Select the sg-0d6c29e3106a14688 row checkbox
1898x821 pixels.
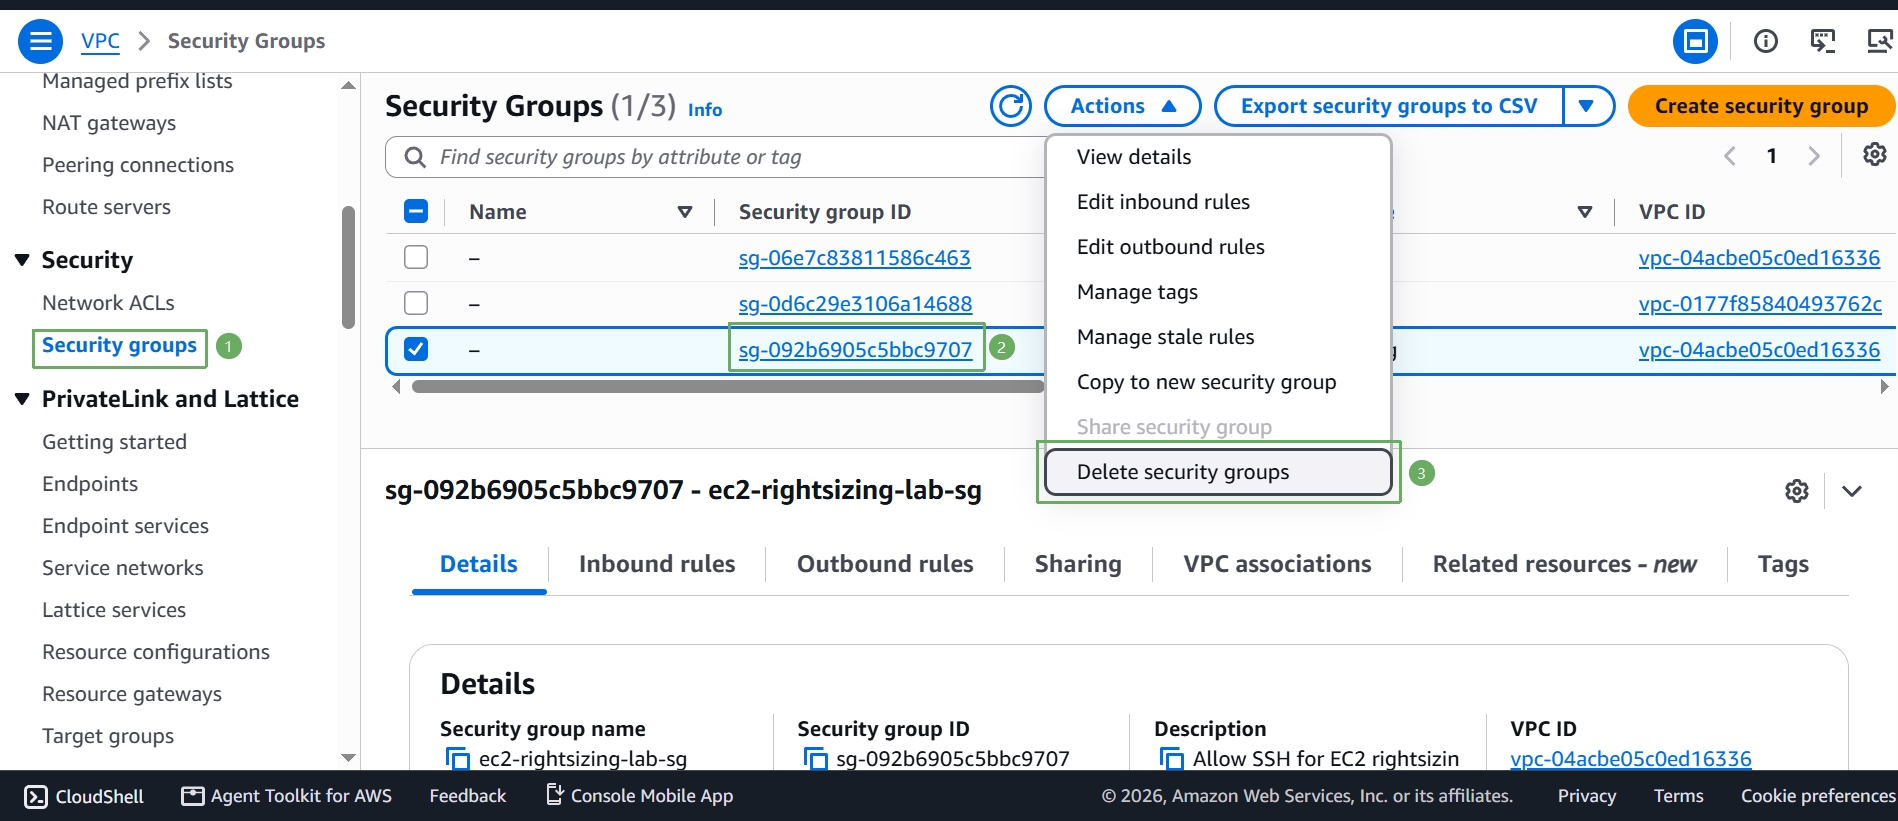tap(416, 303)
